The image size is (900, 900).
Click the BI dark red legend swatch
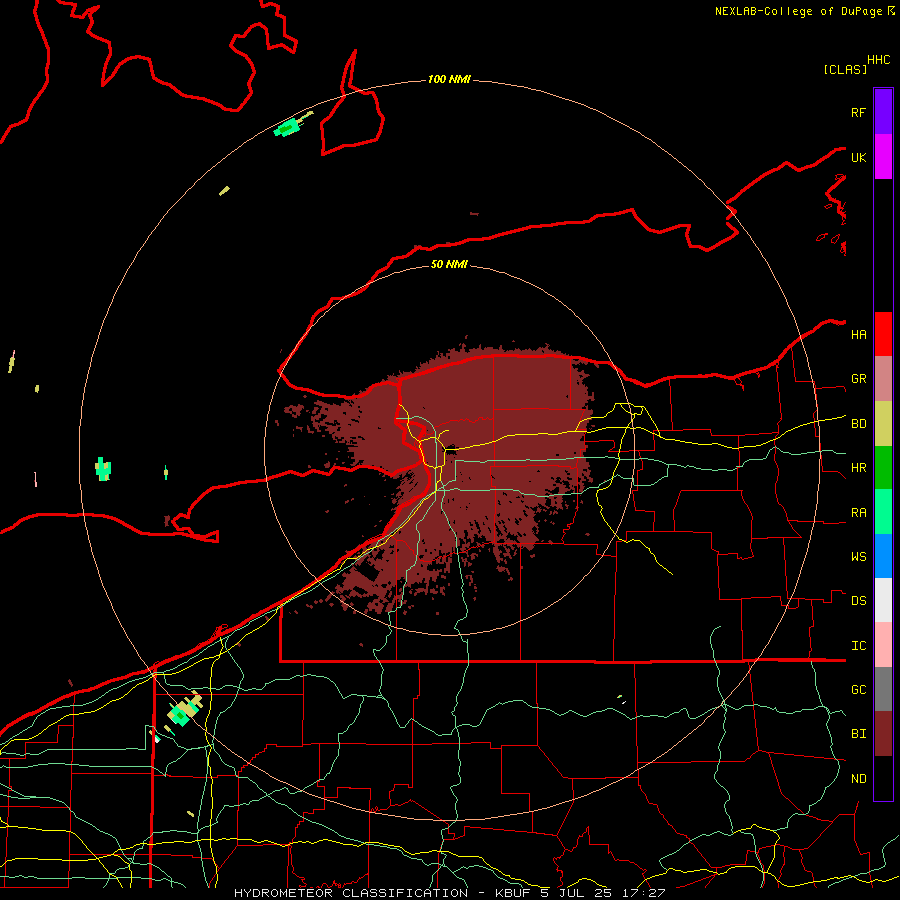coord(883,734)
